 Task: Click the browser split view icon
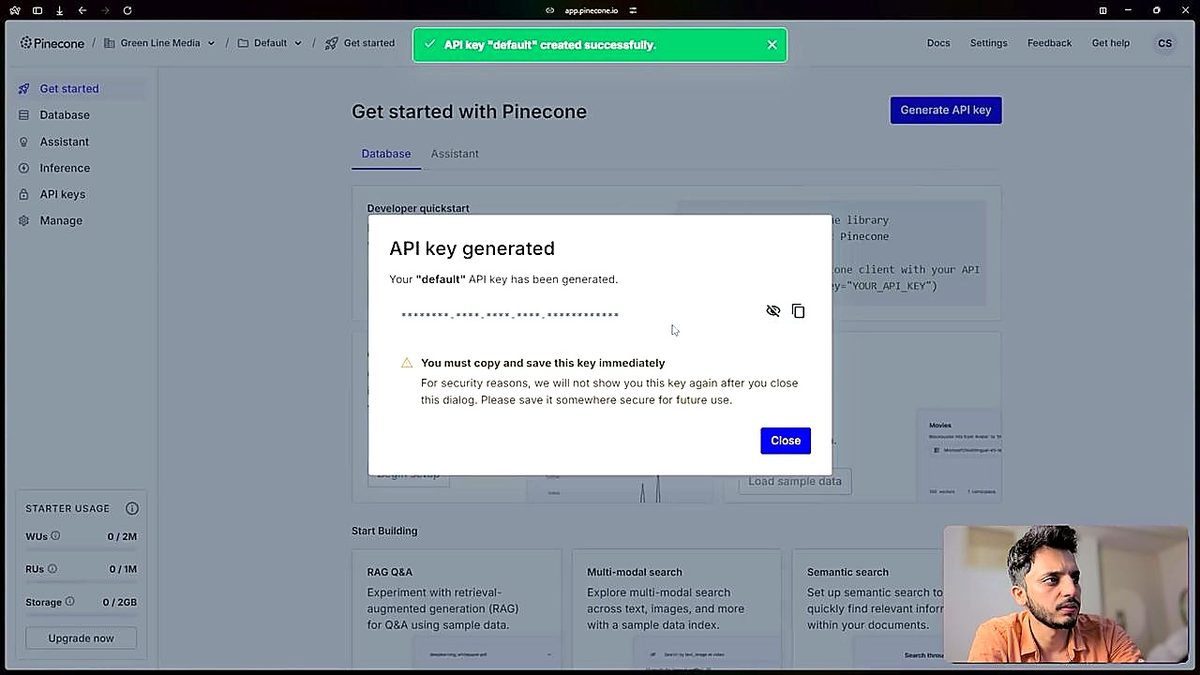[x=1103, y=10]
